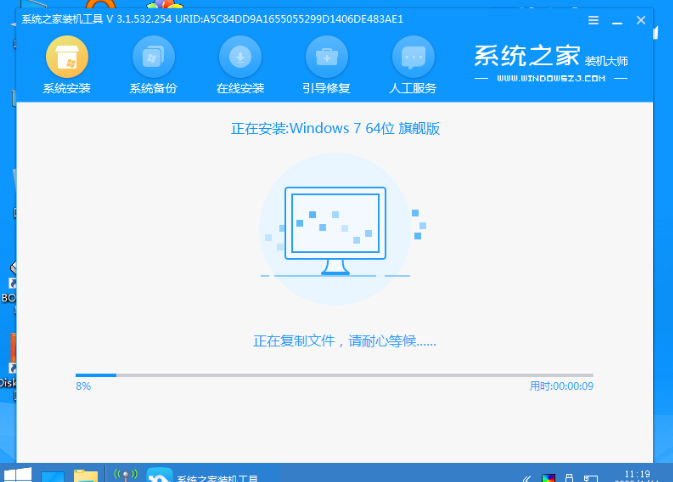Open the Windows Start menu
Viewport: 673px width, 482px height.
pos(16,473)
